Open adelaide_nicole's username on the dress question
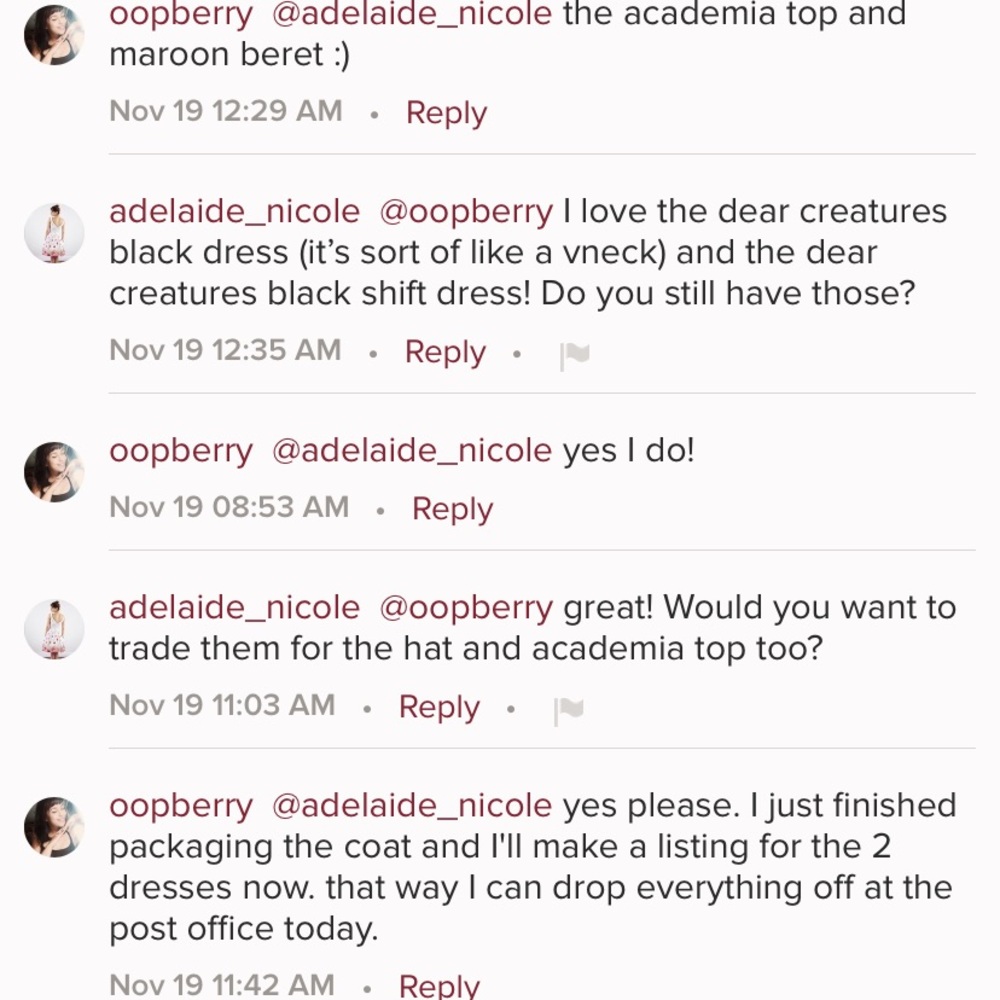Viewport: 1000px width, 1000px height. coord(234,211)
